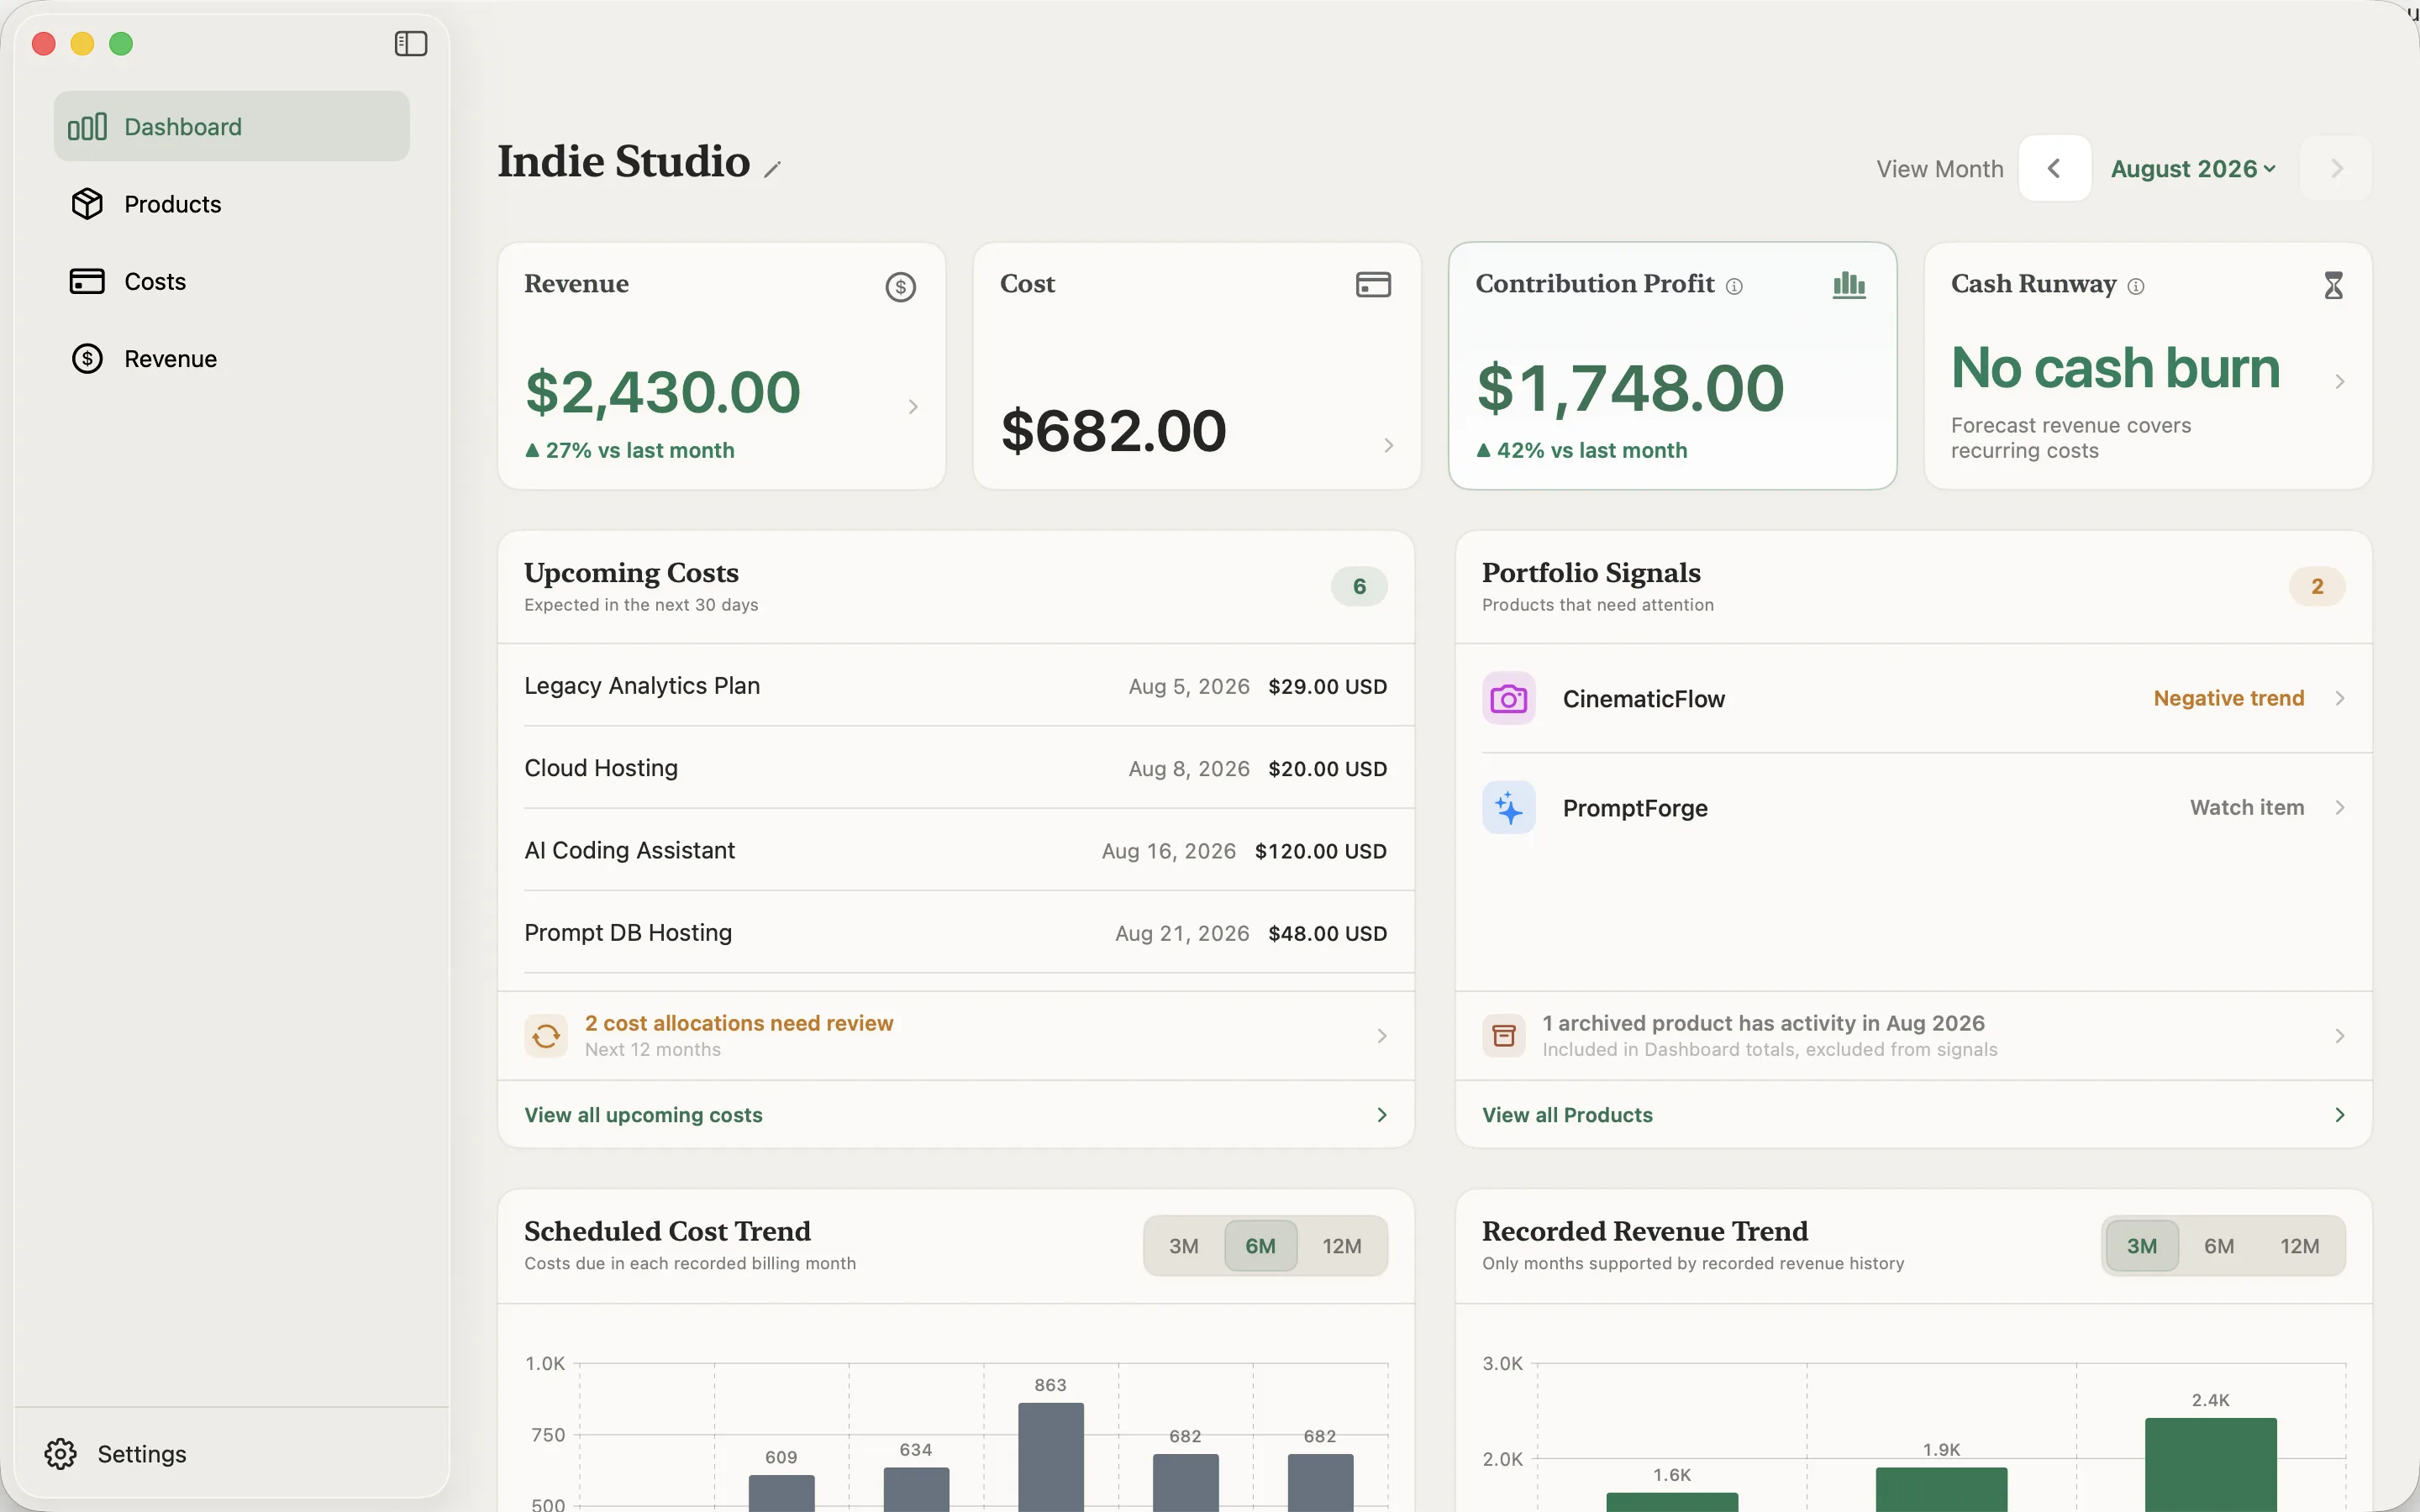Click View all Products link
2420x1512 pixels.
click(1567, 1115)
